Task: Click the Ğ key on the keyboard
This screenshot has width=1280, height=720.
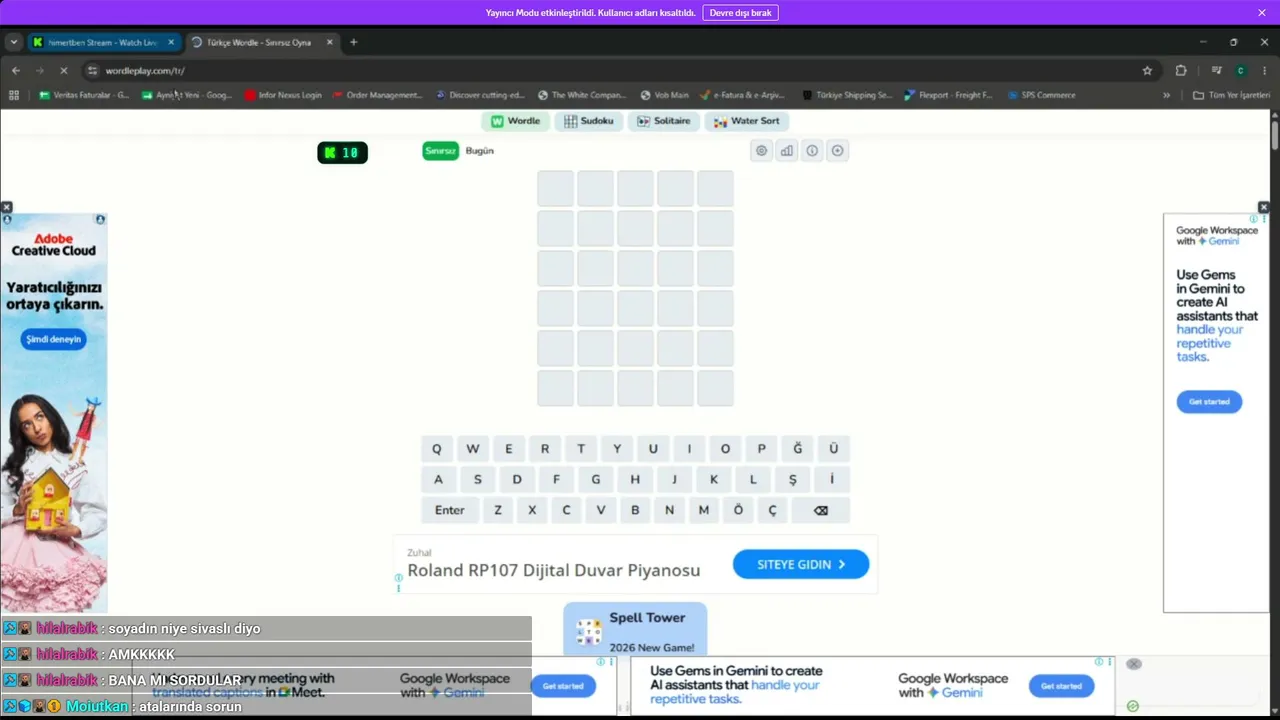Action: pyautogui.click(x=798, y=449)
